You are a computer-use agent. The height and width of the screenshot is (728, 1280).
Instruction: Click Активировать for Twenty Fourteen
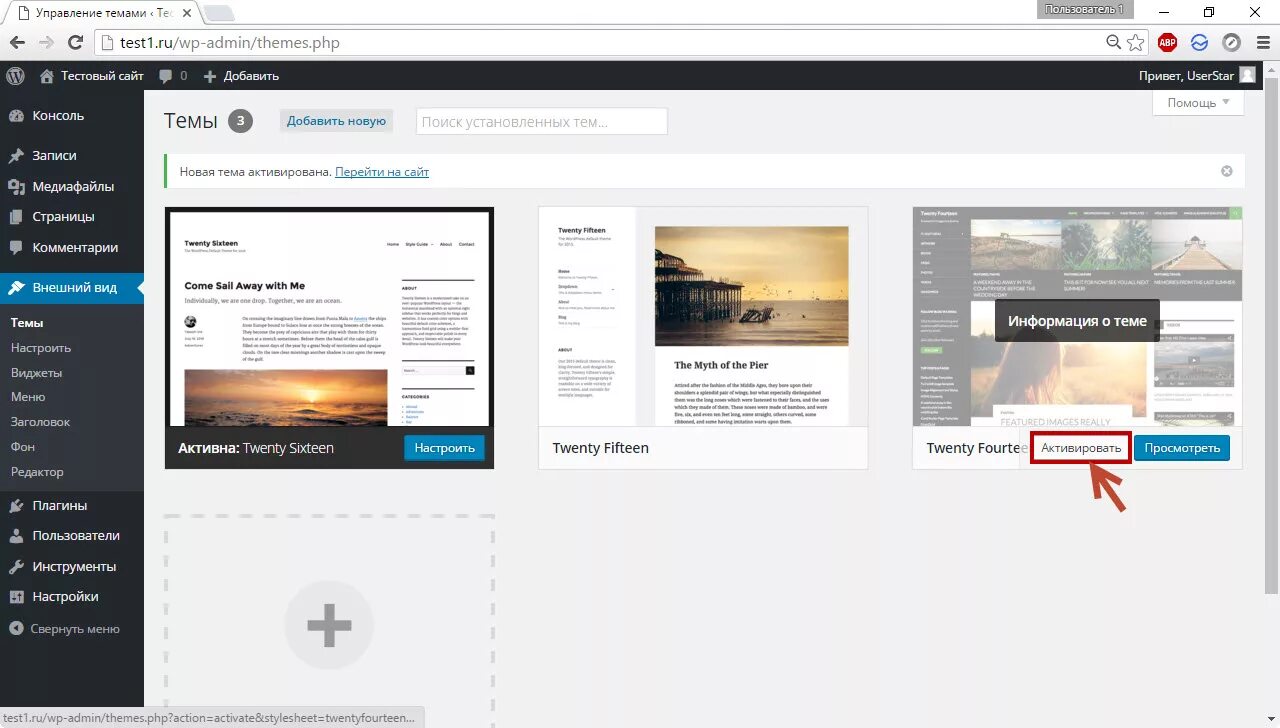pyautogui.click(x=1081, y=448)
